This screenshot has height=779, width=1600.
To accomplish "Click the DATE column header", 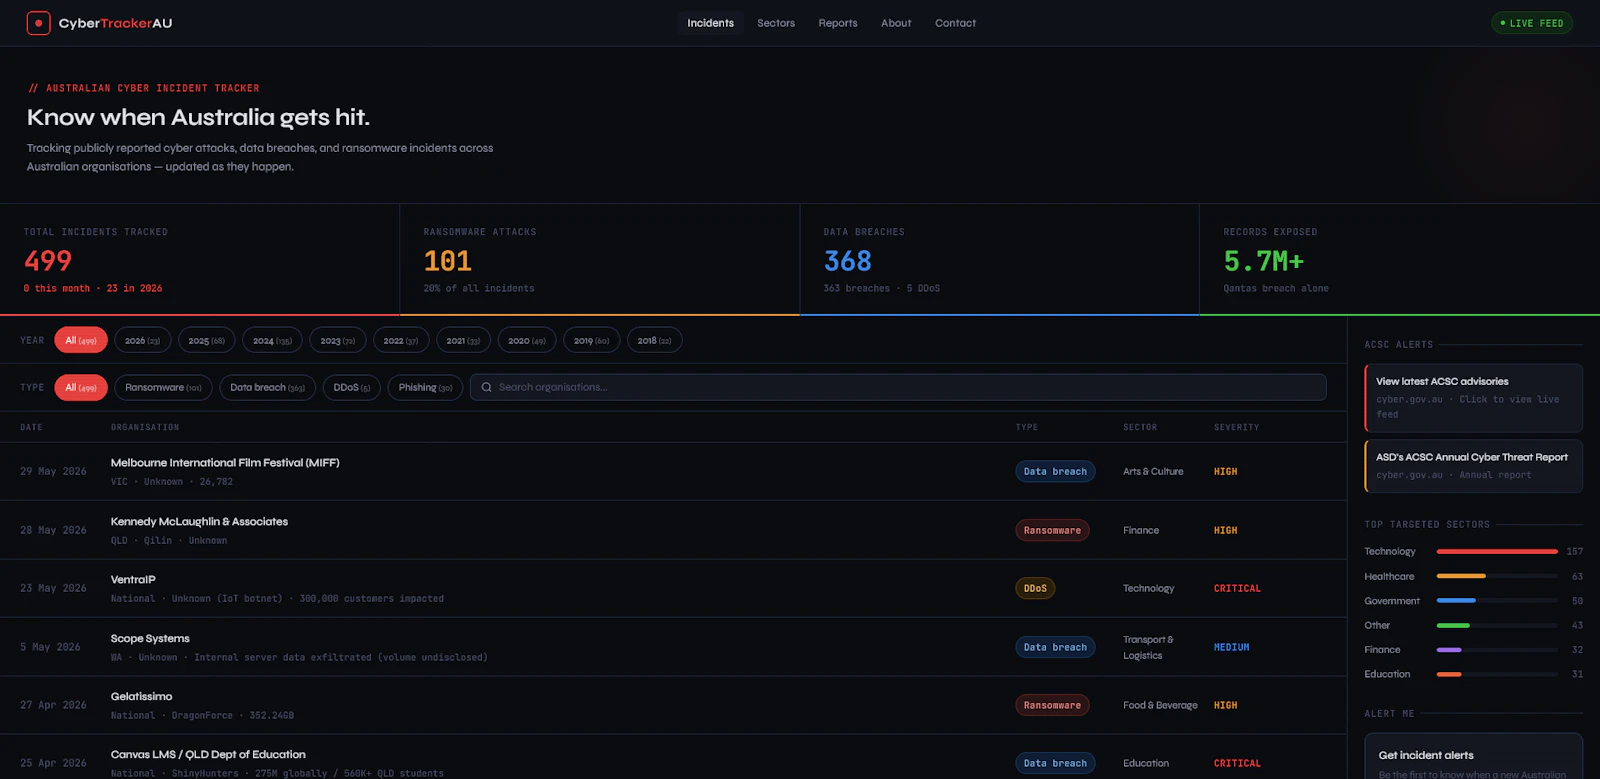I will [x=31, y=427].
